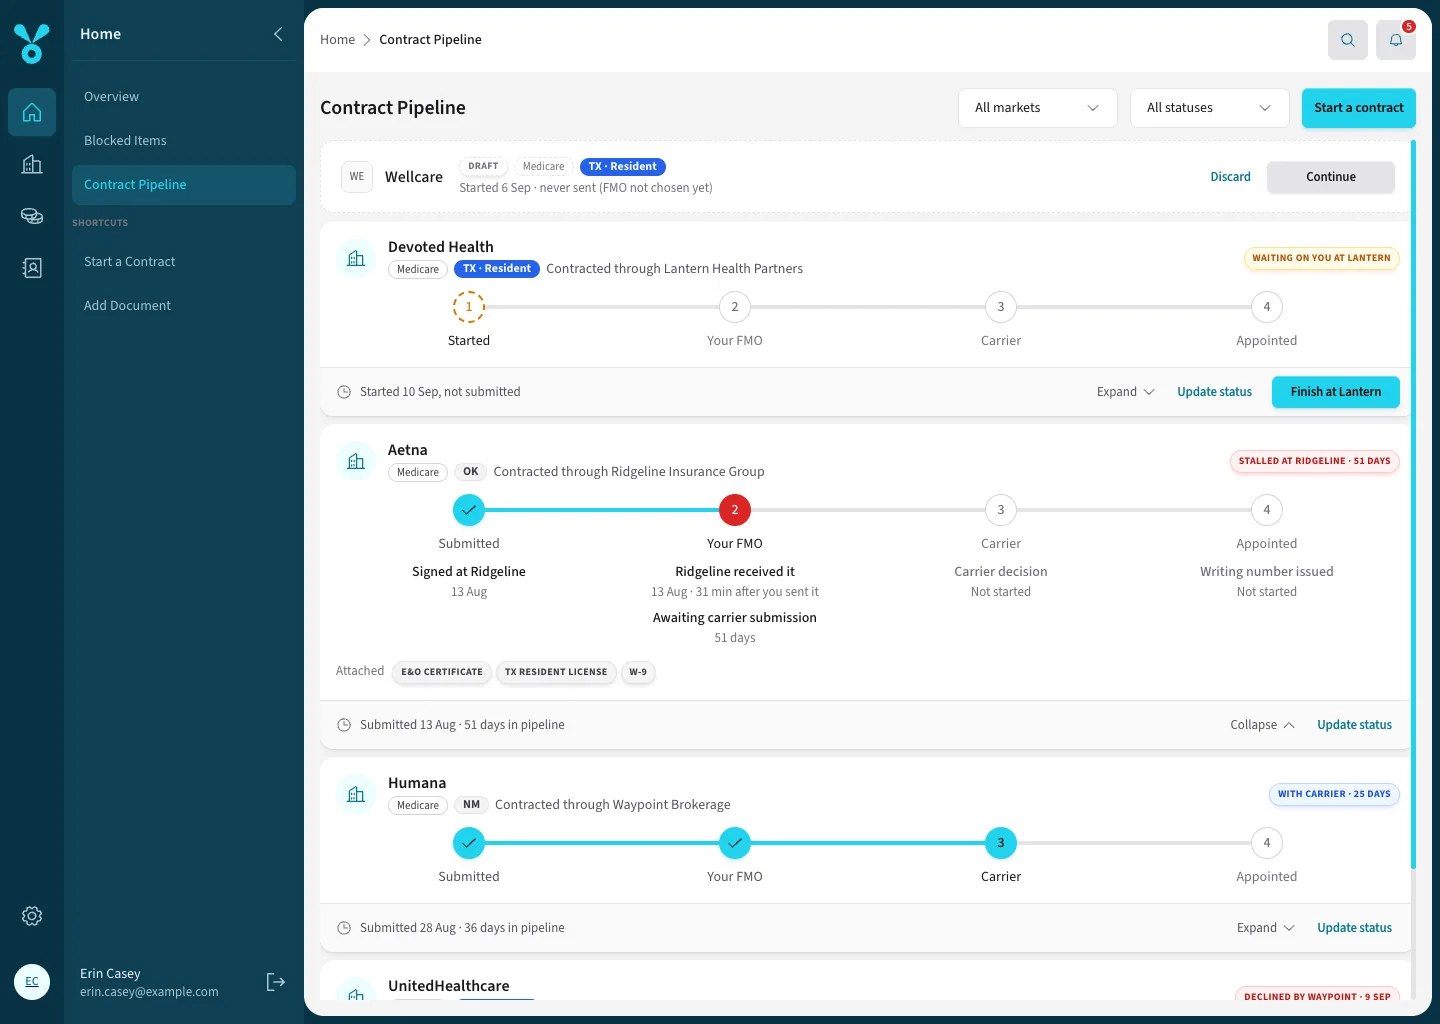The height and width of the screenshot is (1024, 1440).
Task: Open the coins icon in the left rail
Action: 32,216
